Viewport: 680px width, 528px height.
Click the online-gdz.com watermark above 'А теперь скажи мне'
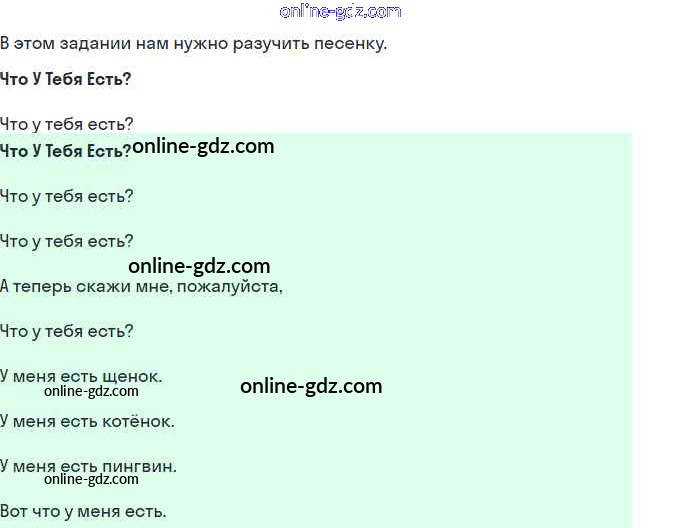tap(199, 266)
